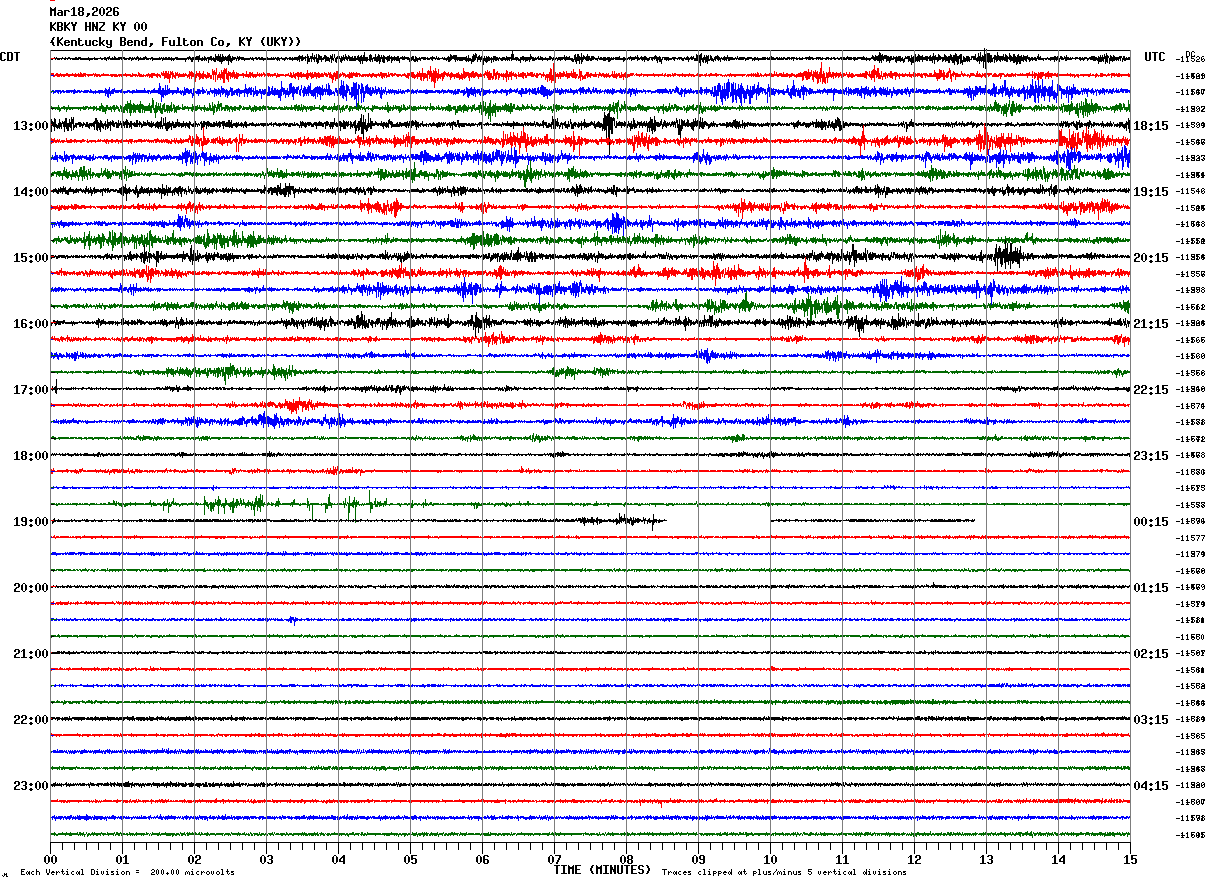Click minute tick label 04 on x-axis
This screenshot has height=886, width=1210.
click(x=338, y=859)
